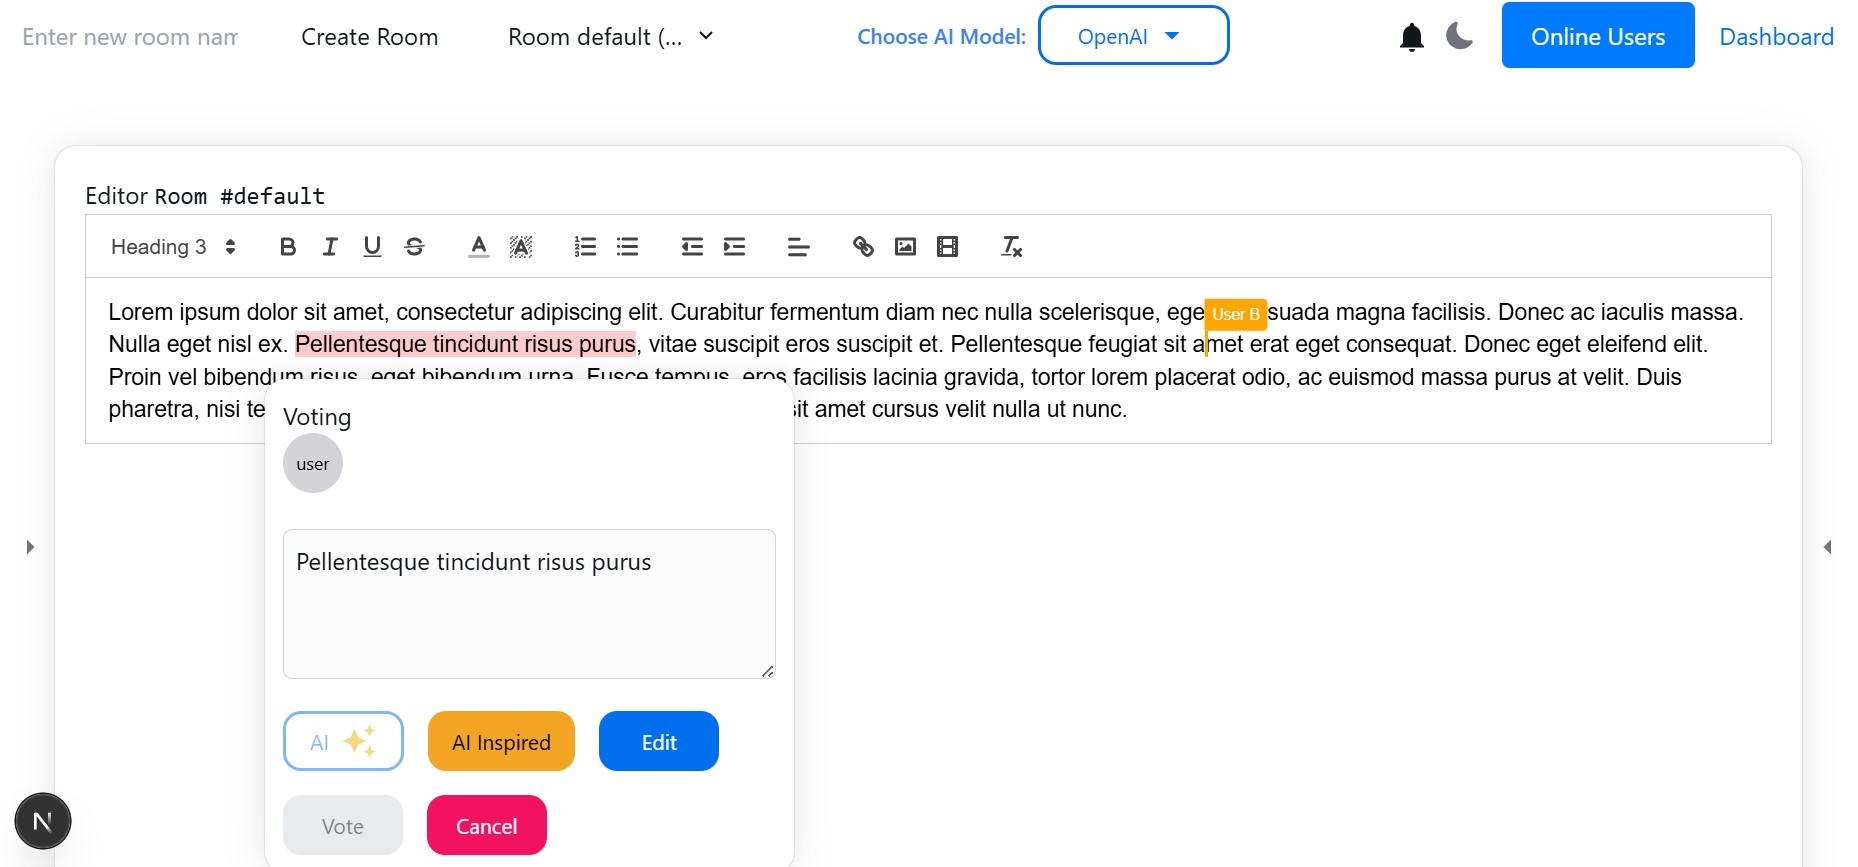Clear text formatting

1011,247
